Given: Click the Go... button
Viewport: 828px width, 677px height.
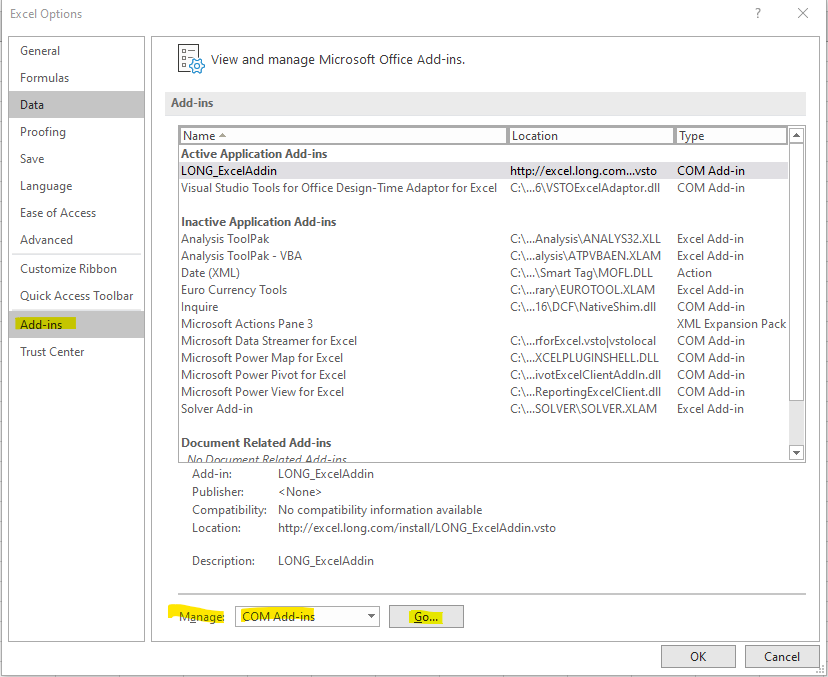Looking at the screenshot, I should (426, 616).
